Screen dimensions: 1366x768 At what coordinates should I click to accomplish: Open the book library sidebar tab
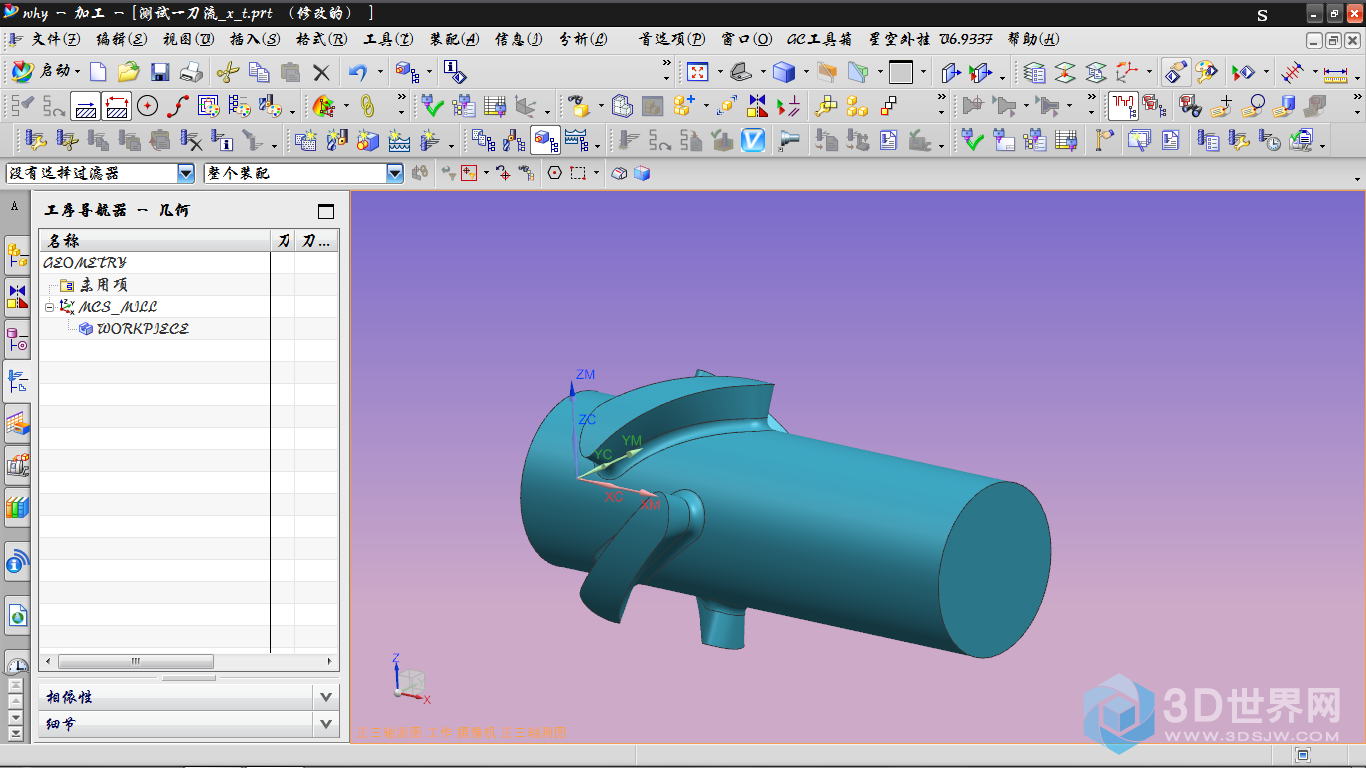pos(17,506)
